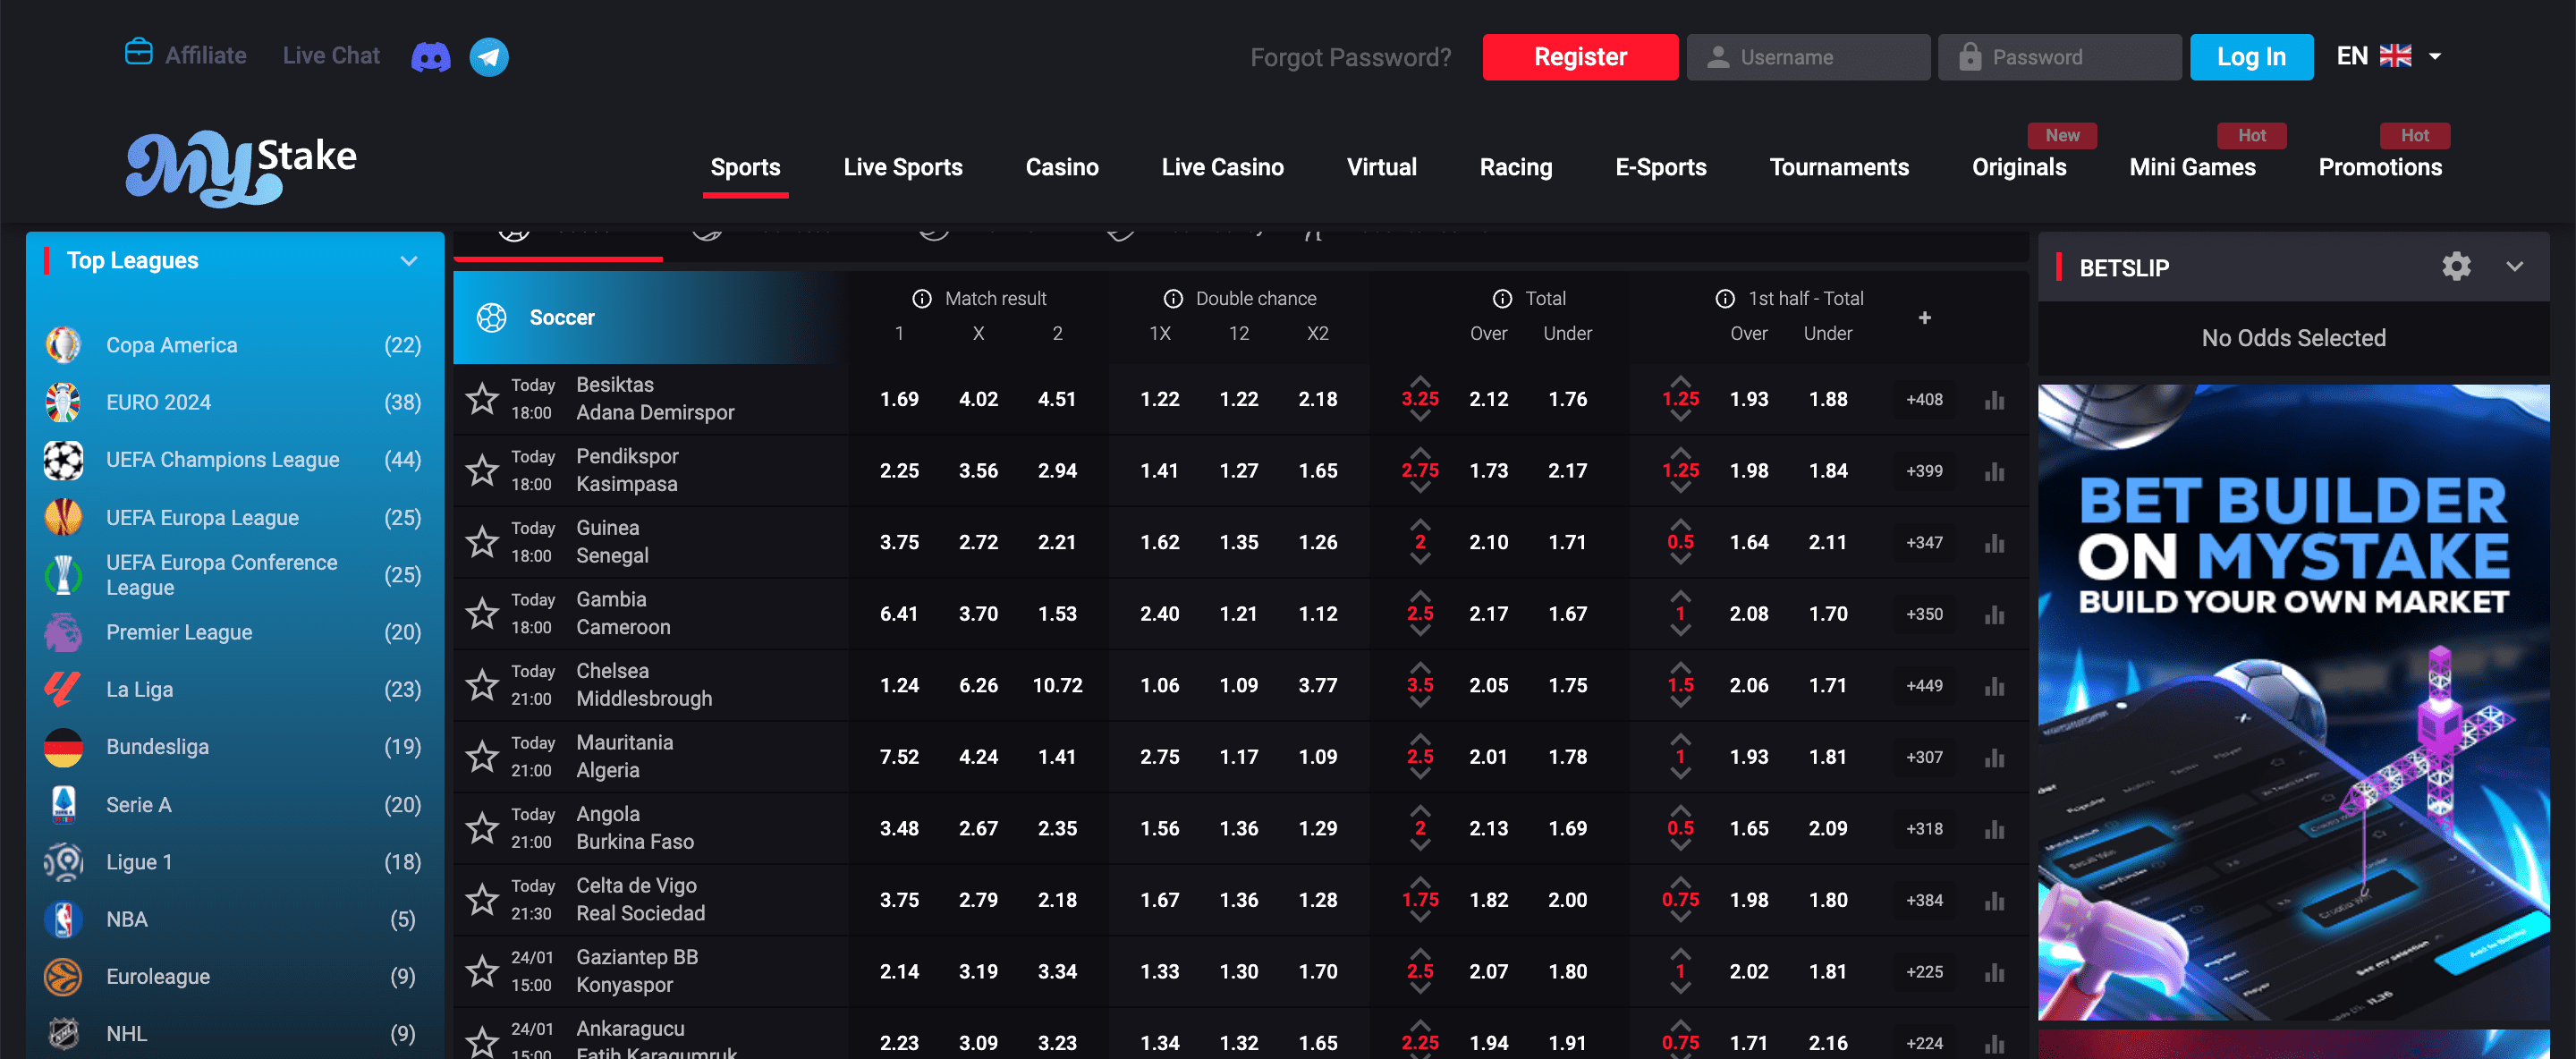The image size is (2576, 1059).
Task: Click Total info icon
Action: [x=1502, y=298]
